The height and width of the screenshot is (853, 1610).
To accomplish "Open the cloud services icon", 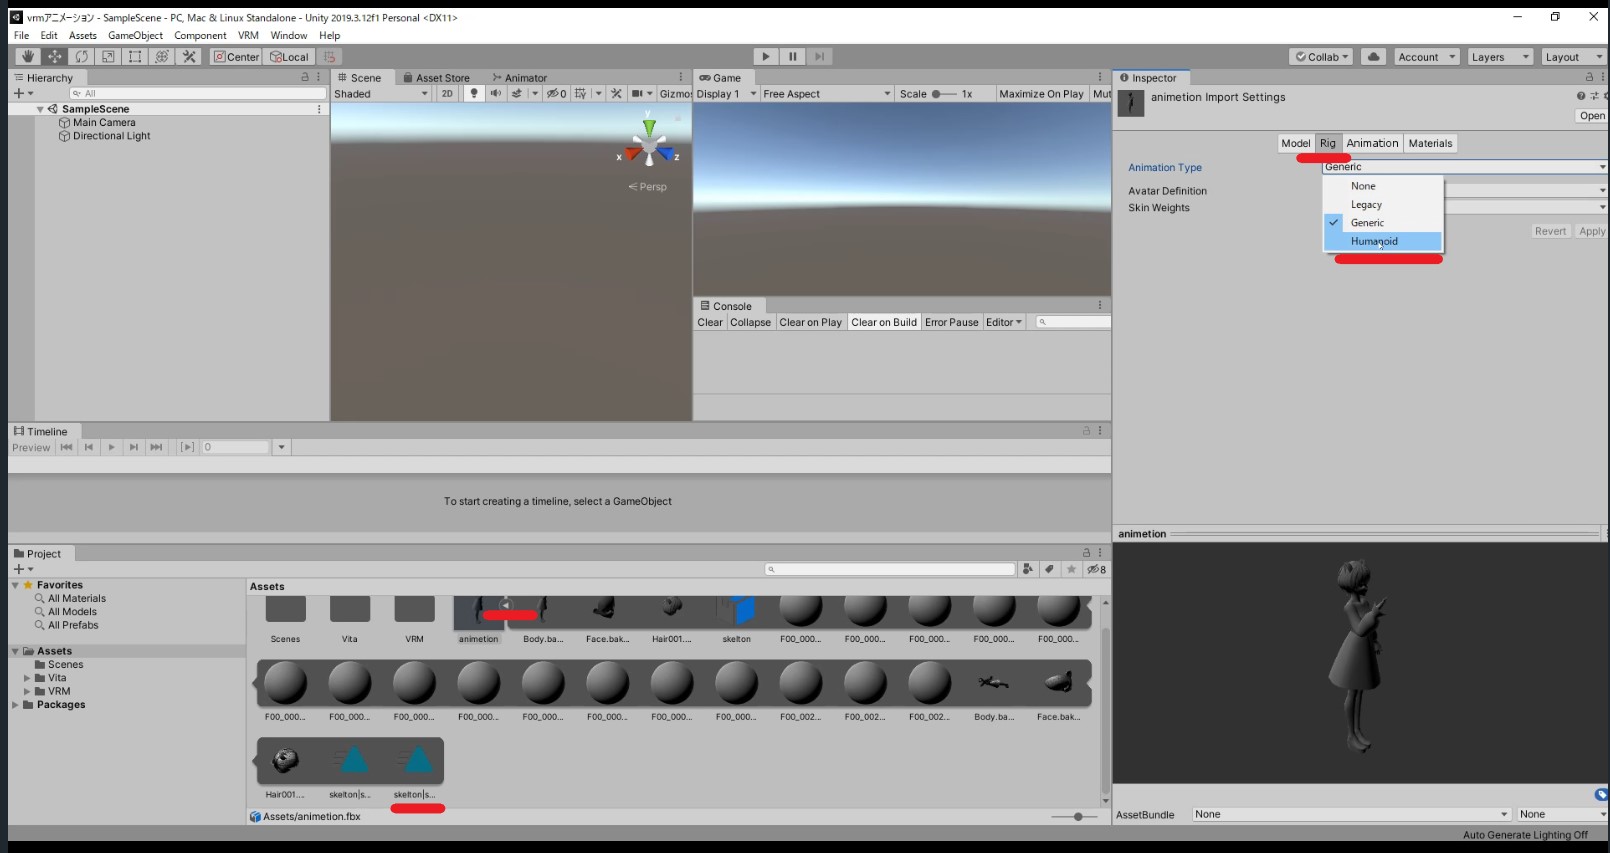I will coord(1374,57).
